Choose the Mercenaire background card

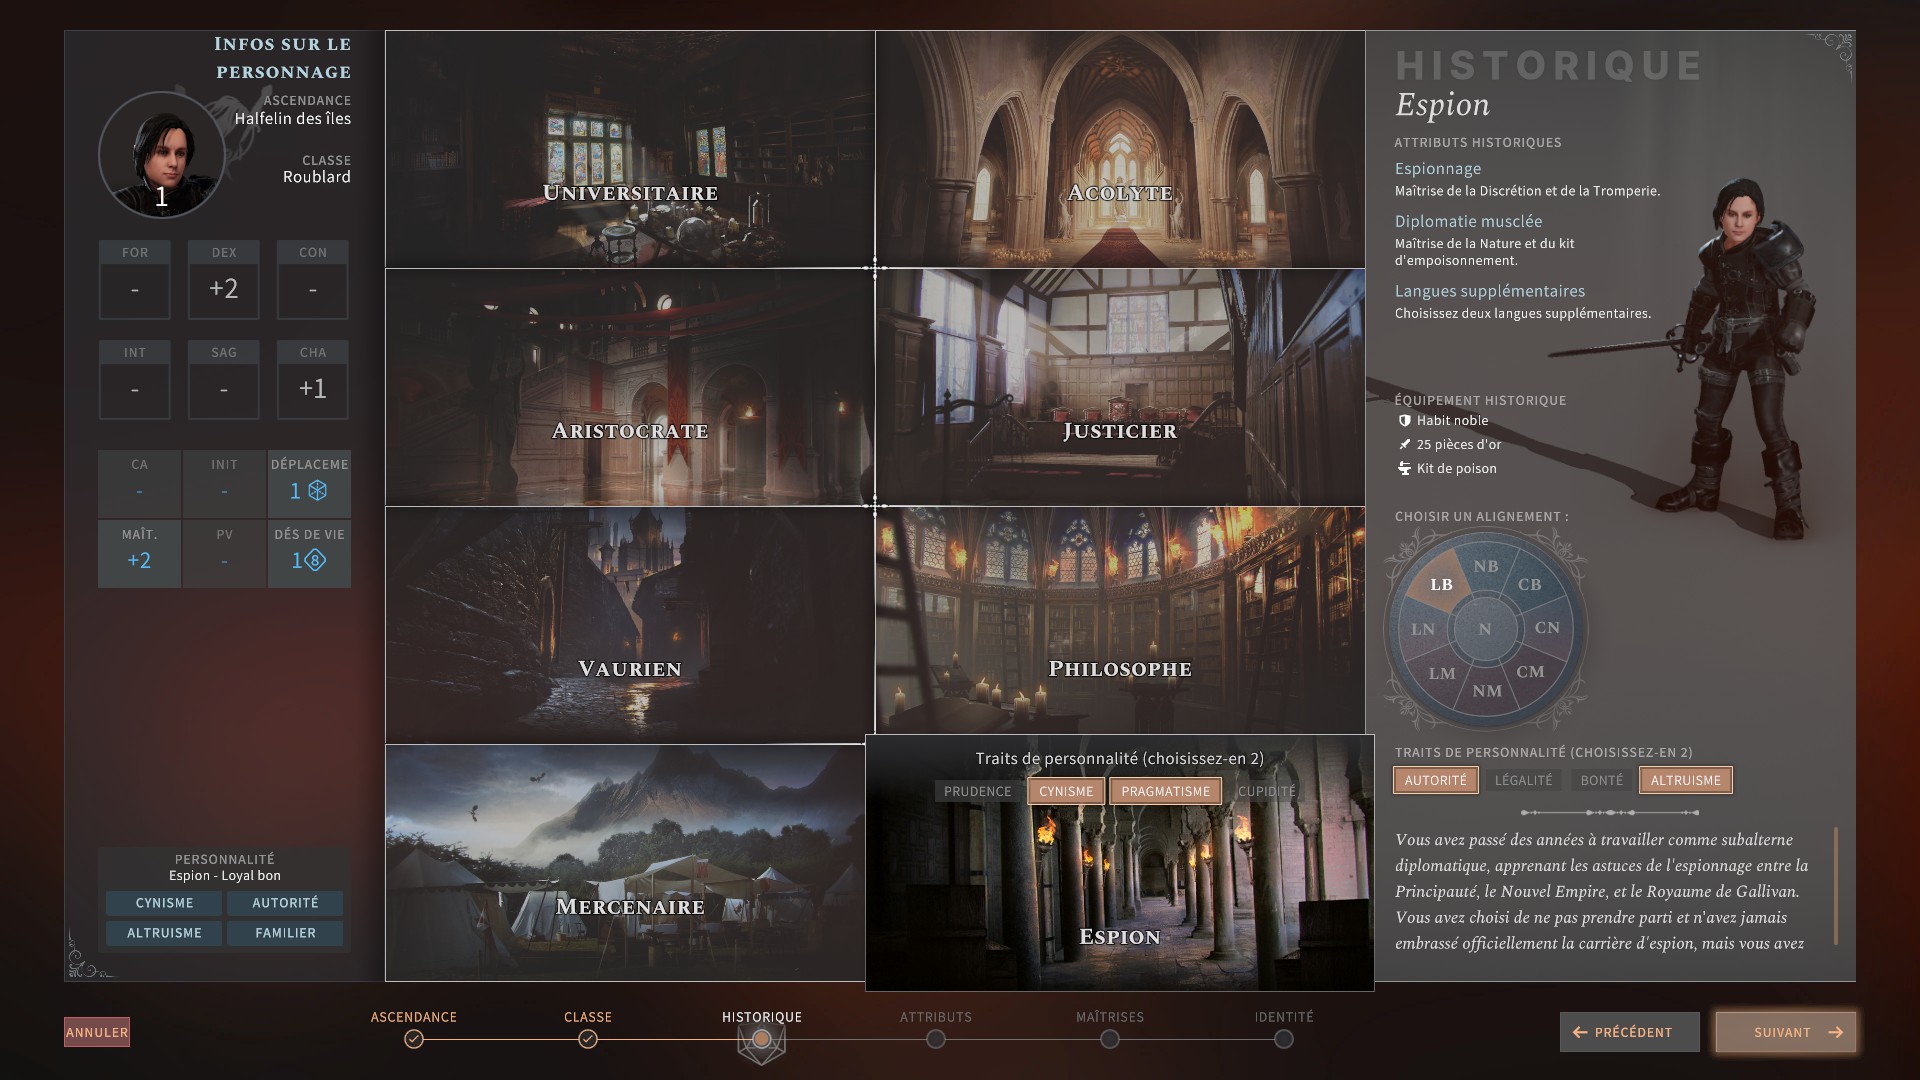[625, 863]
